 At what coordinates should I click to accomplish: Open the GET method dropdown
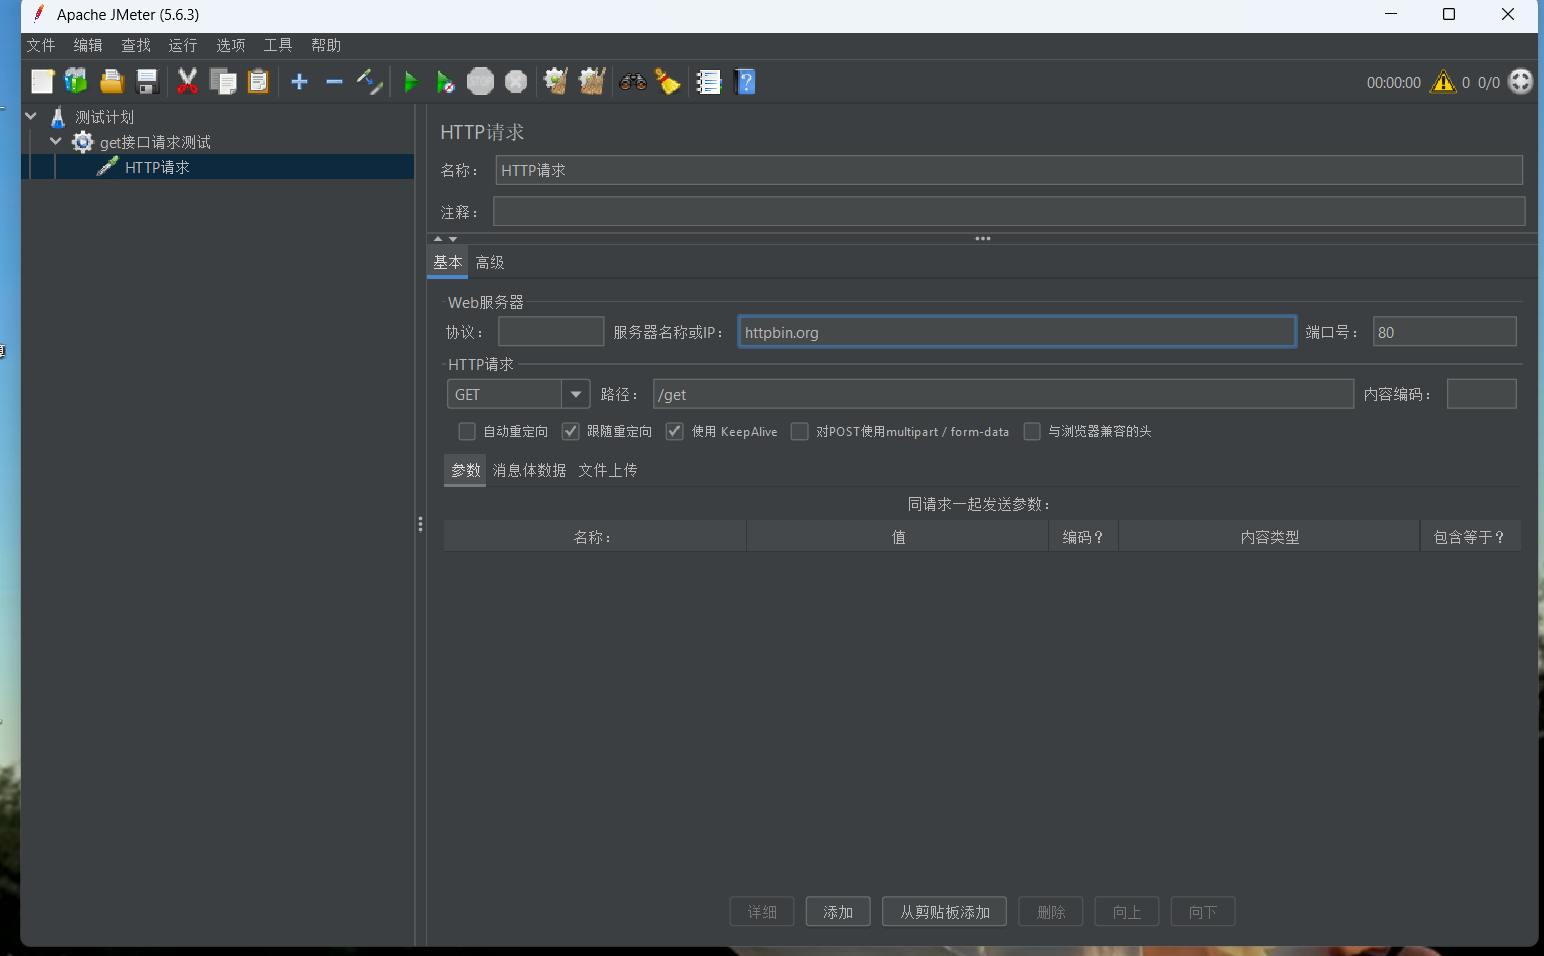576,394
